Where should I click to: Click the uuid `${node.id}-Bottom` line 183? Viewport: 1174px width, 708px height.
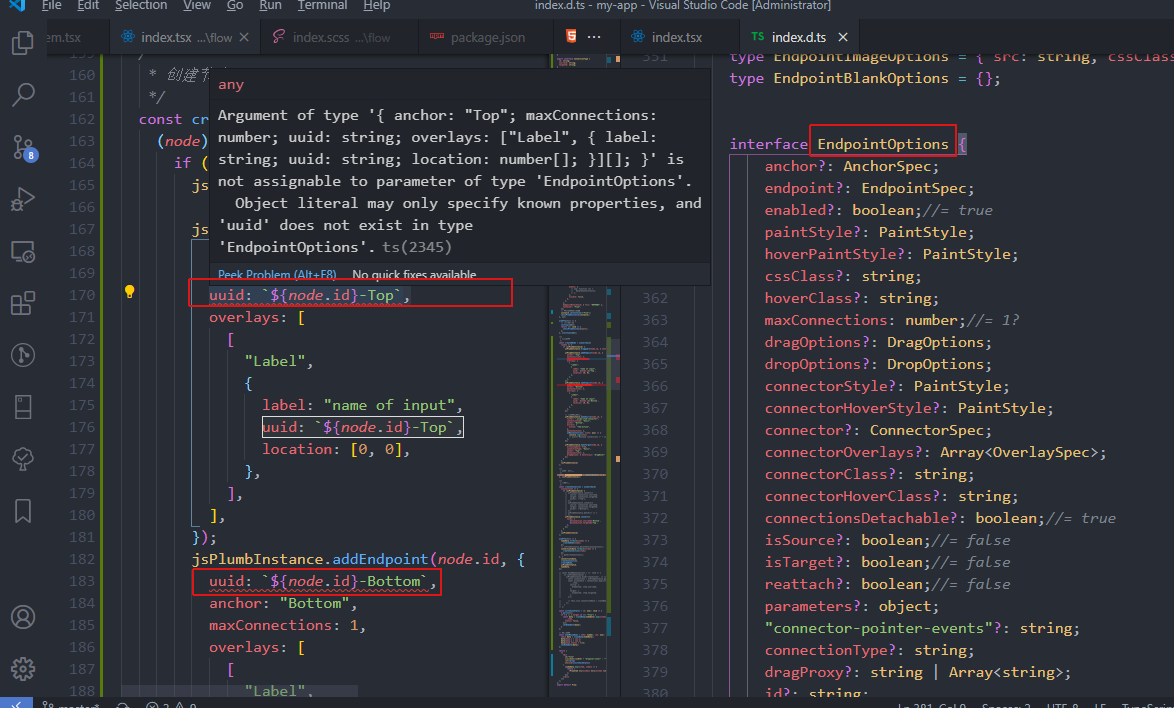pyautogui.click(x=323, y=582)
